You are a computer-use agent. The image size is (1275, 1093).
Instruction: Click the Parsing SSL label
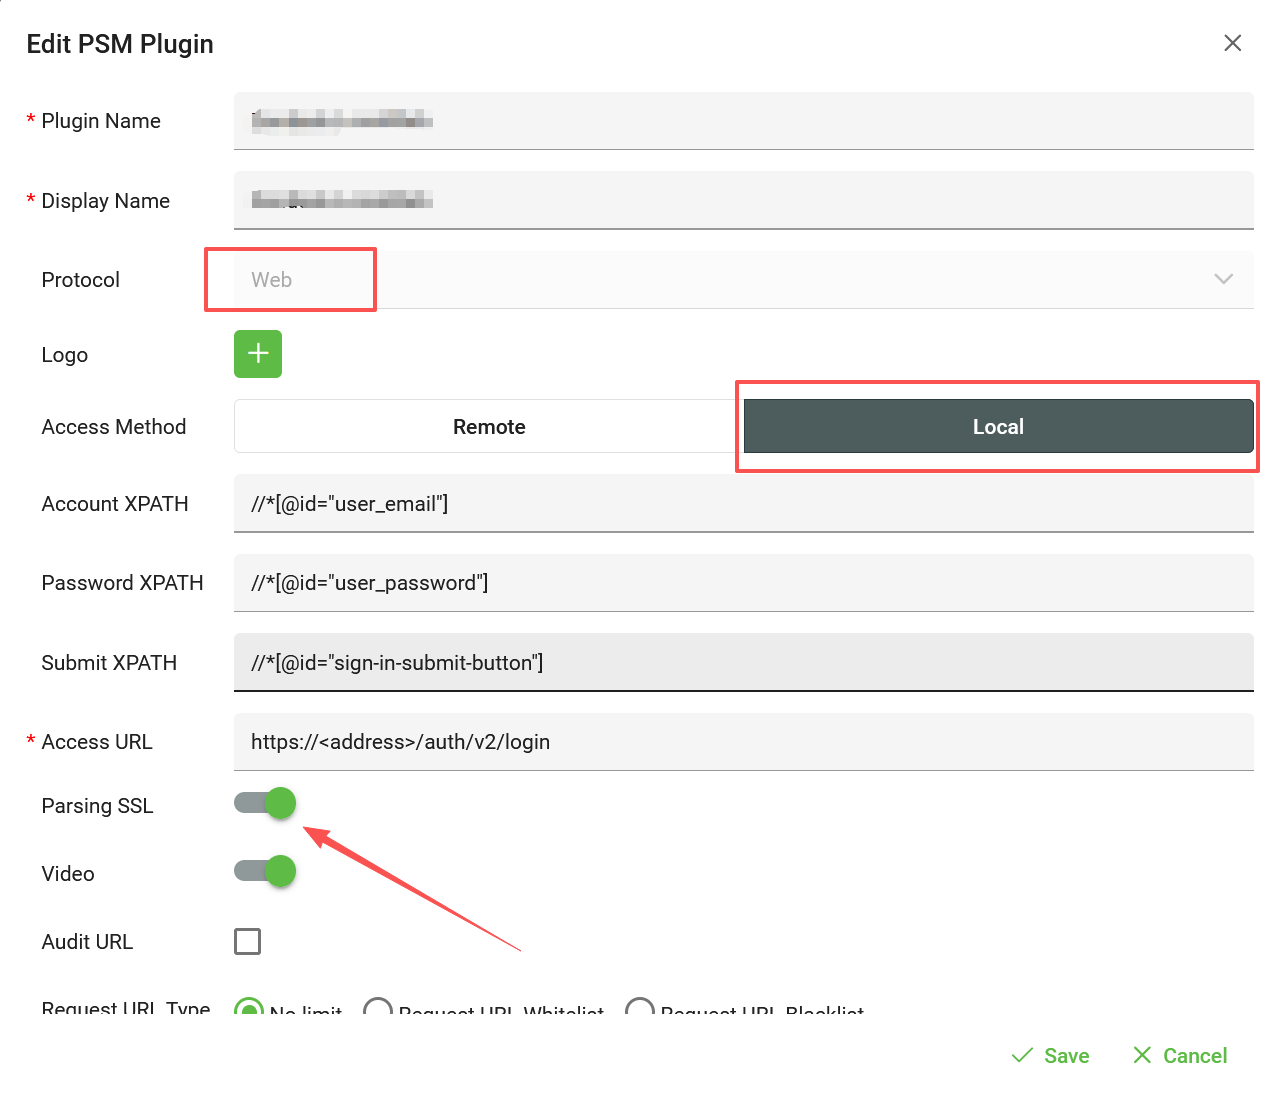[97, 806]
